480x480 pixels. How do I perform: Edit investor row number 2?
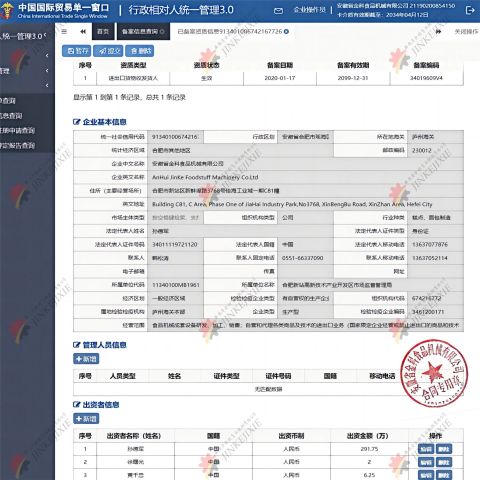[x=426, y=462]
